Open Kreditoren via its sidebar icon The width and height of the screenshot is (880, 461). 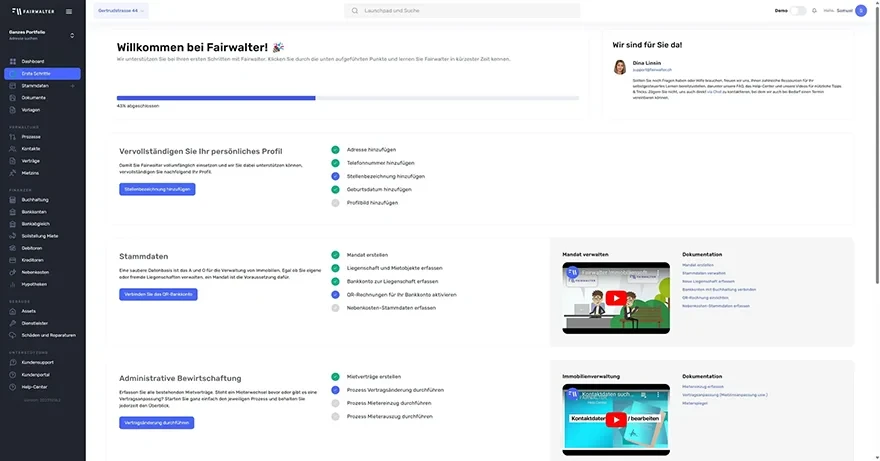[x=13, y=260]
